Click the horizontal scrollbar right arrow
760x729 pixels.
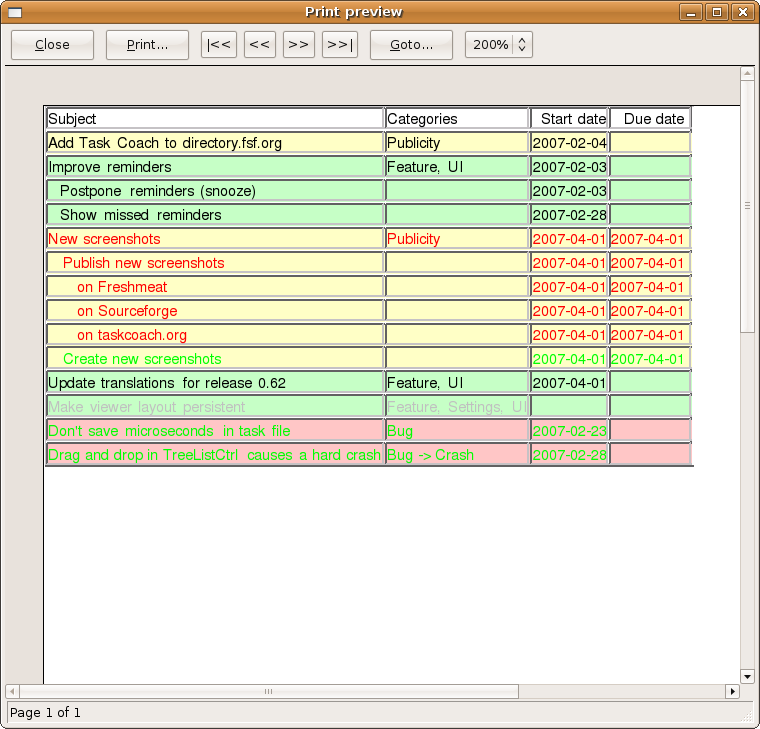point(732,691)
